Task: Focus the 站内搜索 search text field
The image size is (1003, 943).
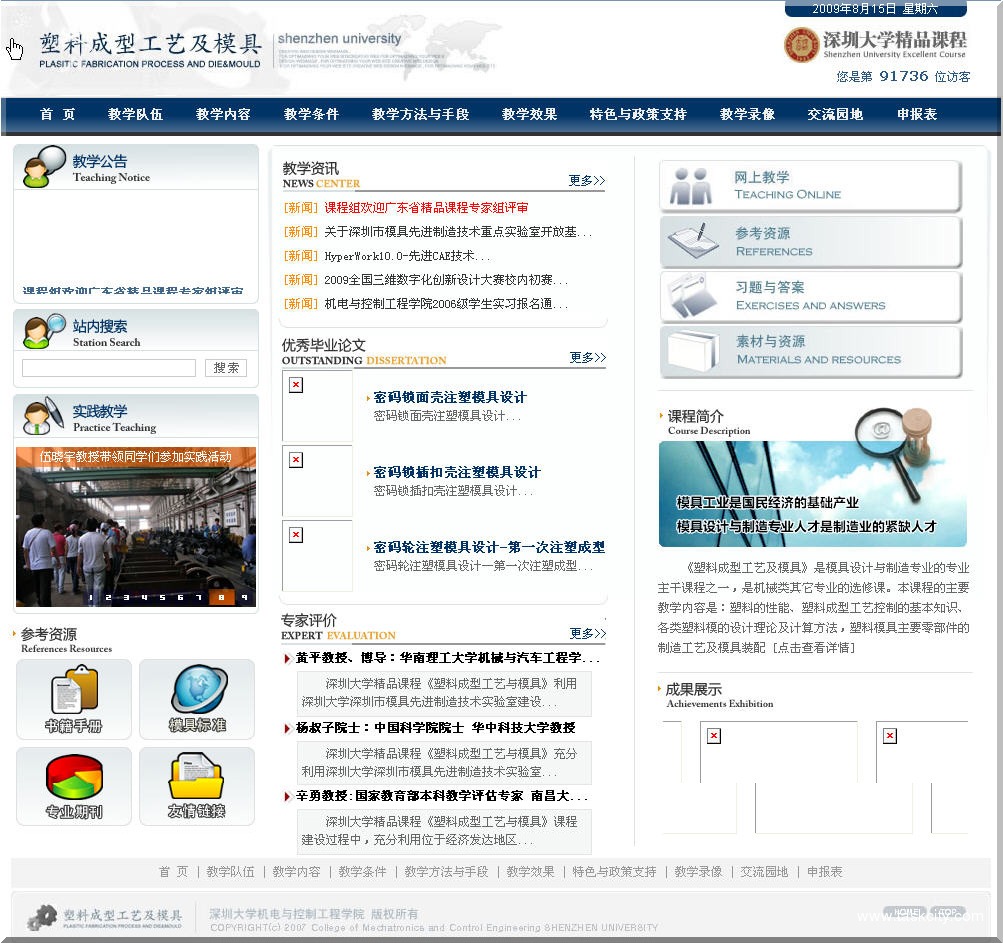Action: click(109, 368)
